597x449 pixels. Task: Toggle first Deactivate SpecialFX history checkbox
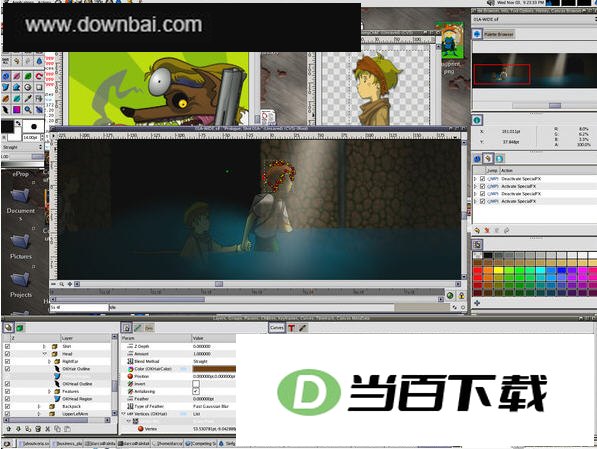(x=482, y=179)
